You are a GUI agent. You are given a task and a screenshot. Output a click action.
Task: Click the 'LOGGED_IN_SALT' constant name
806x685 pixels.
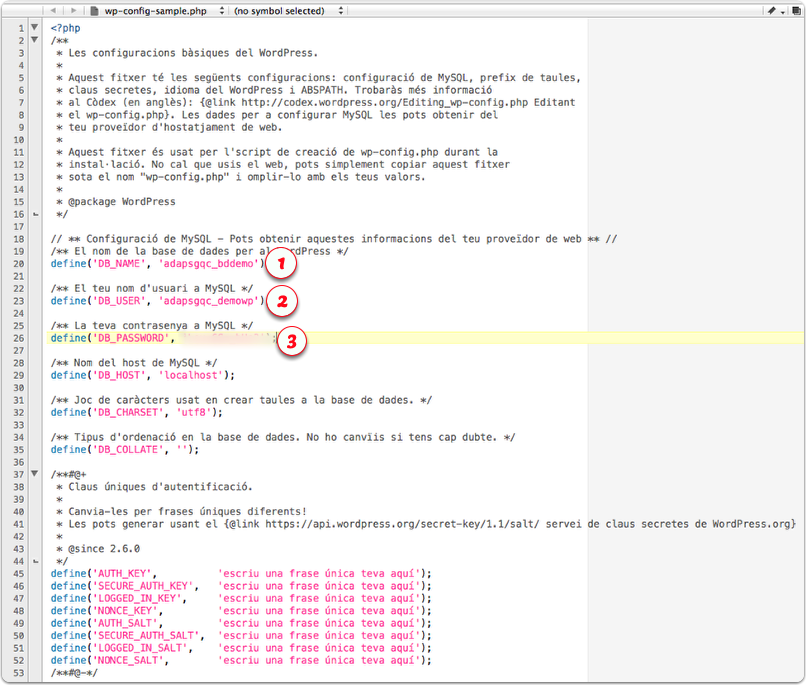(140, 648)
